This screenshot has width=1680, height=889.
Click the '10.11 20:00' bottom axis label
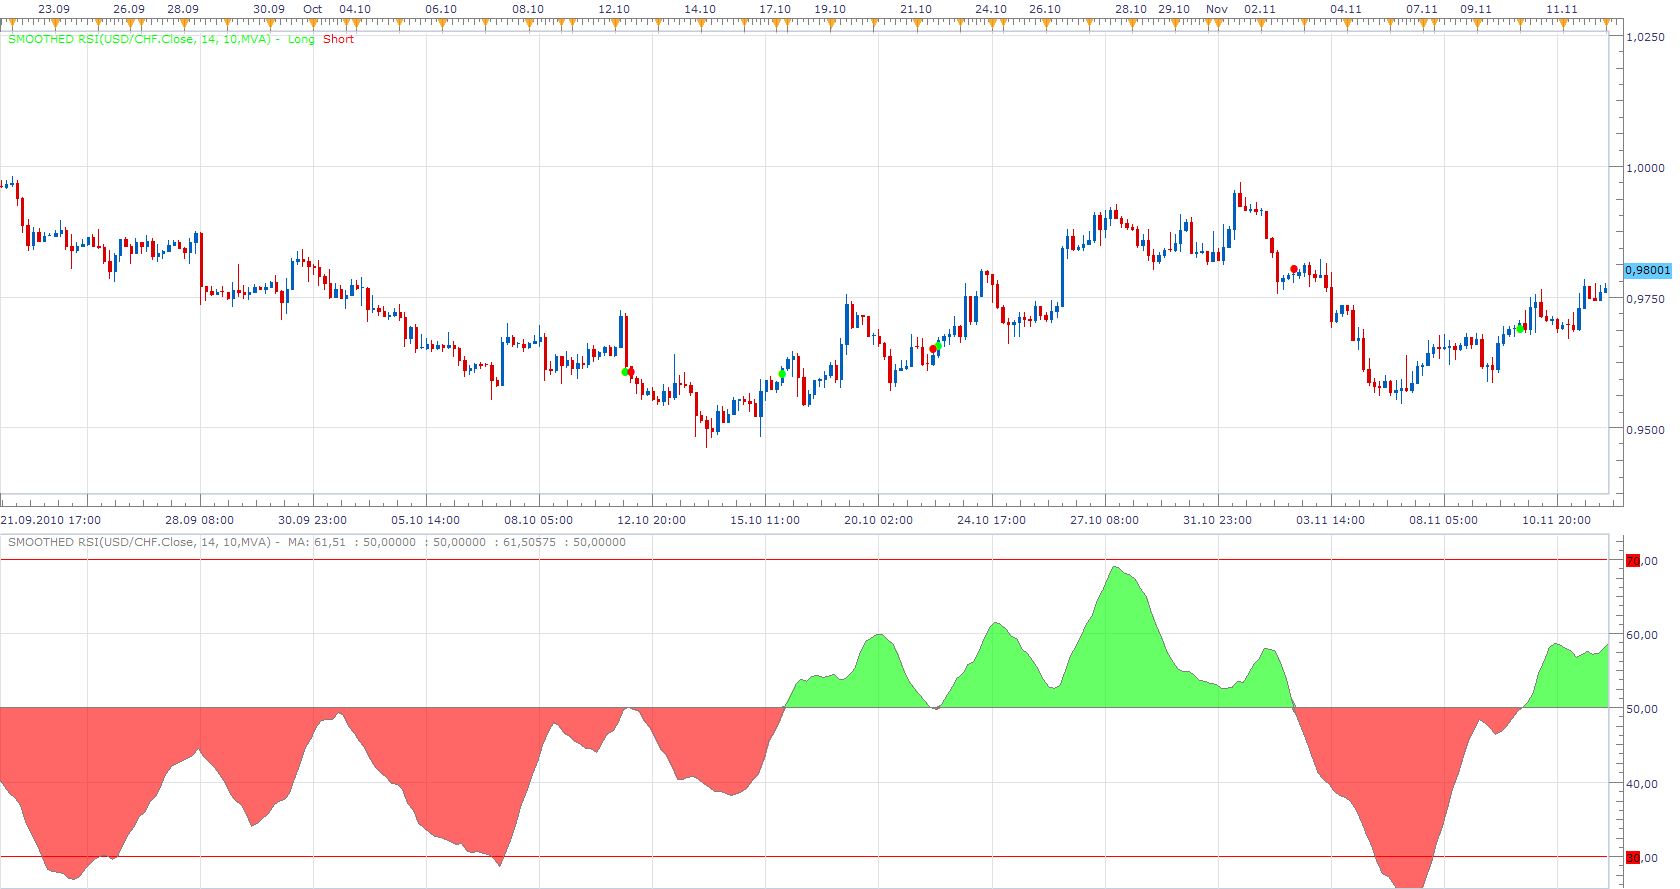1556,520
